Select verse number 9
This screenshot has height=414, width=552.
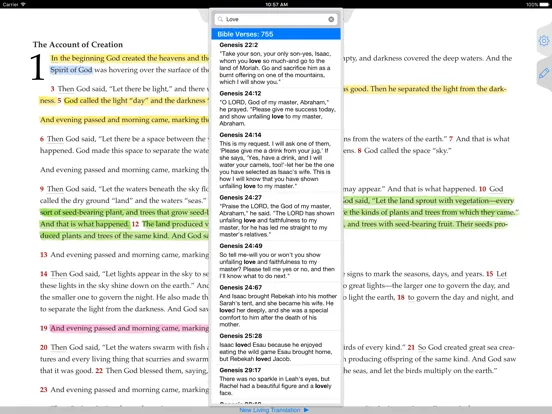tap(42, 189)
